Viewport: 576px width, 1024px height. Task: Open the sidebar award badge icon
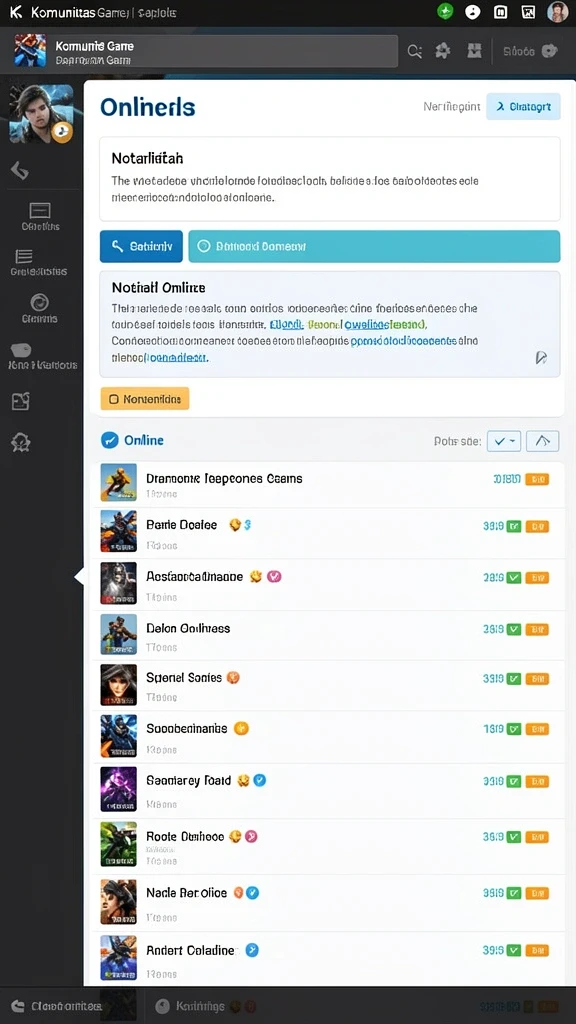[x=20, y=443]
